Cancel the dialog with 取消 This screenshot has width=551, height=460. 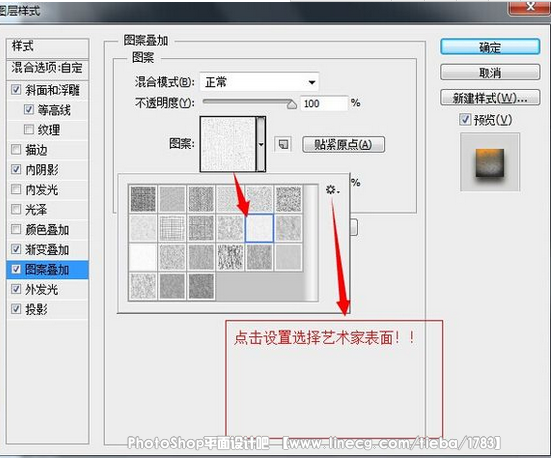(x=490, y=72)
